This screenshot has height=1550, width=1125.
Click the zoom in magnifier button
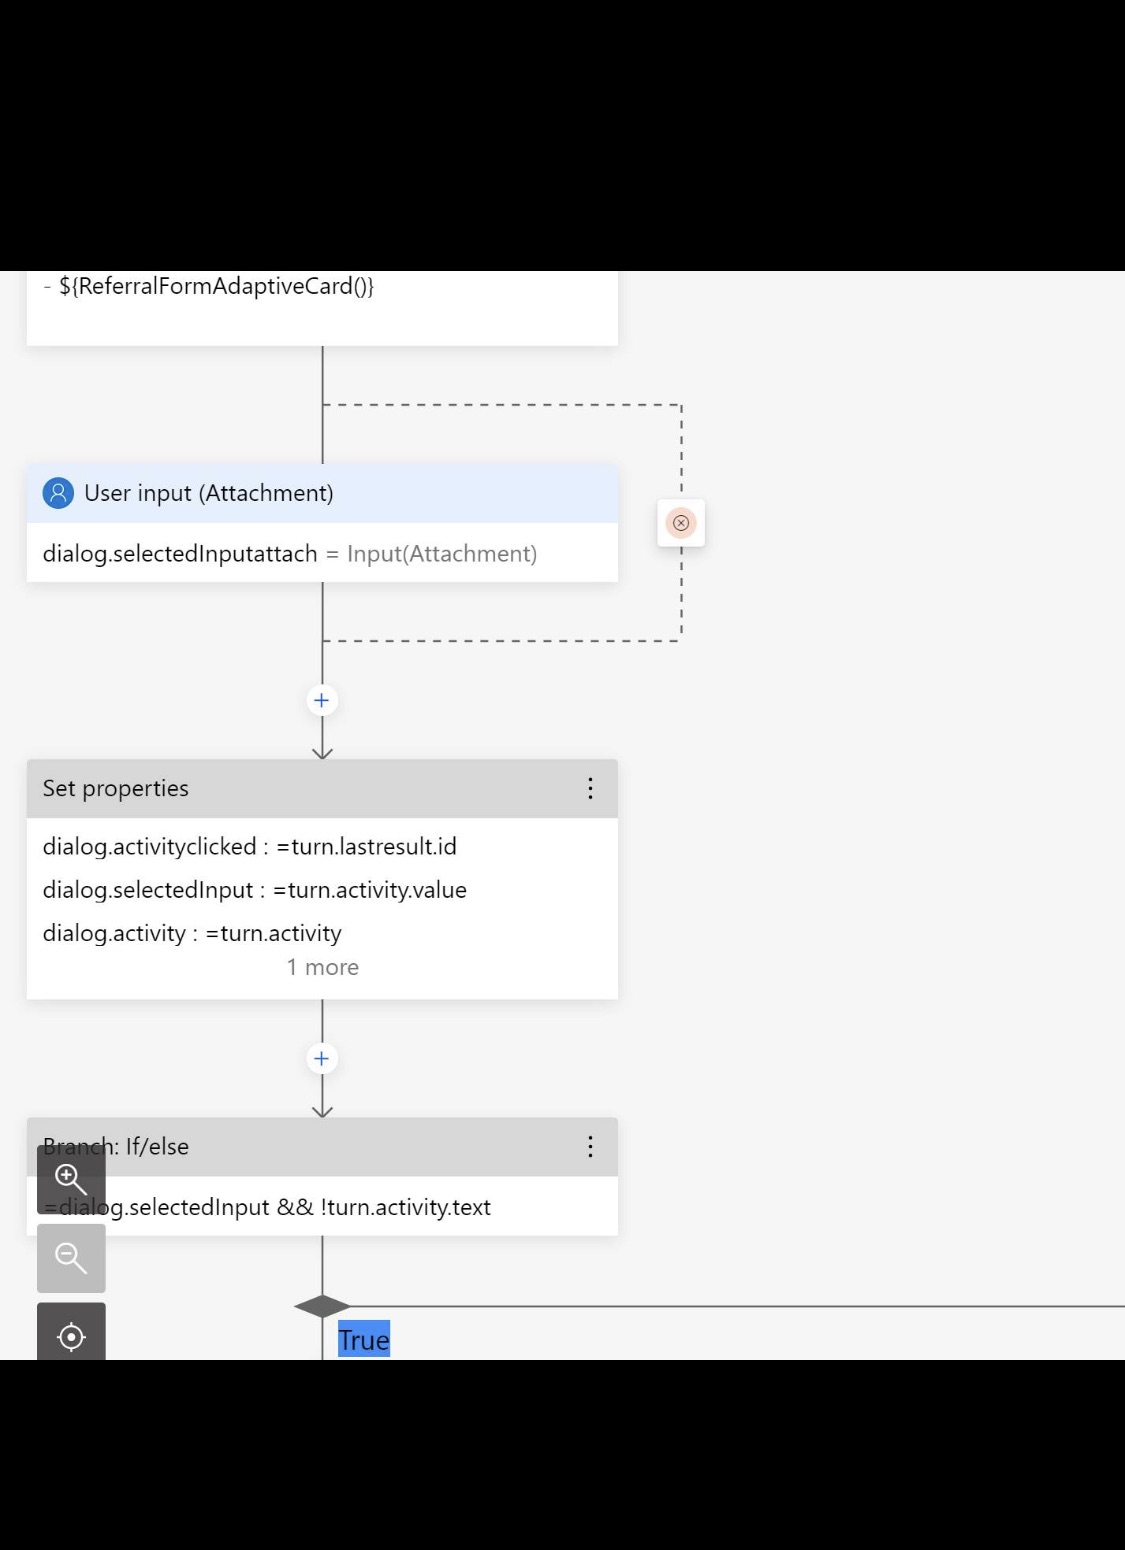tap(71, 1179)
